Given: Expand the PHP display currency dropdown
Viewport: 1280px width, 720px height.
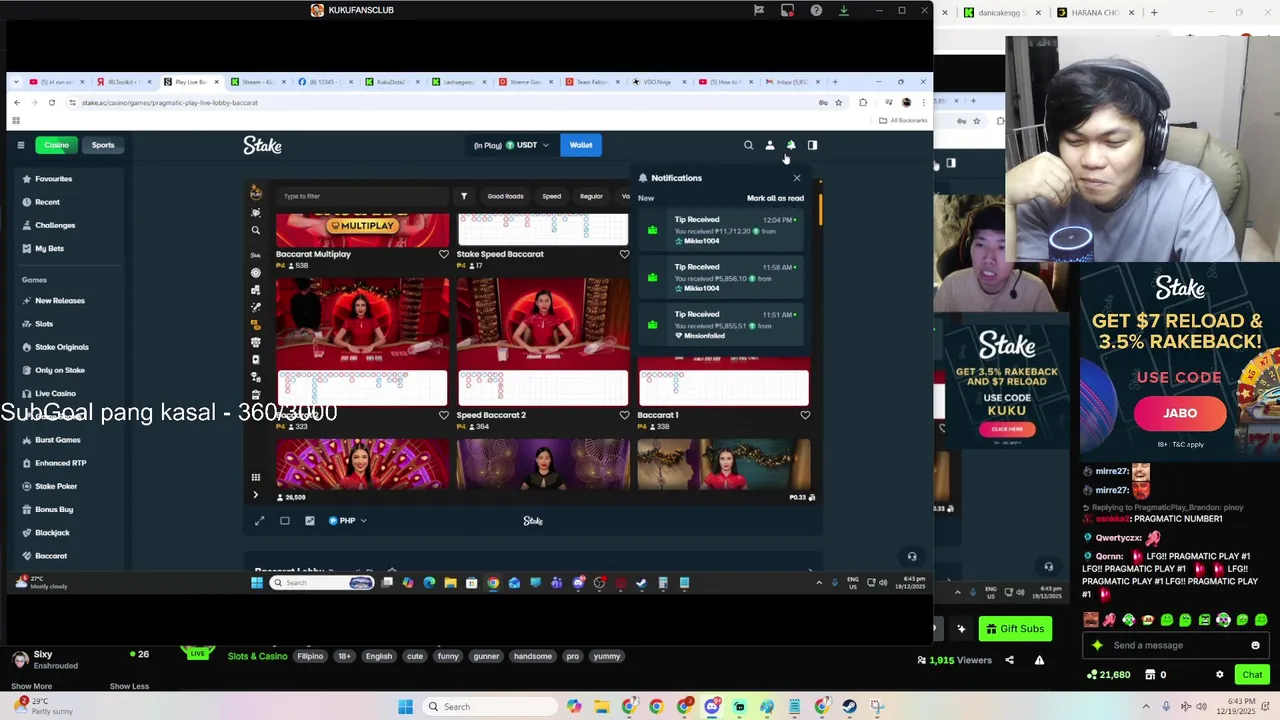Looking at the screenshot, I should [347, 521].
